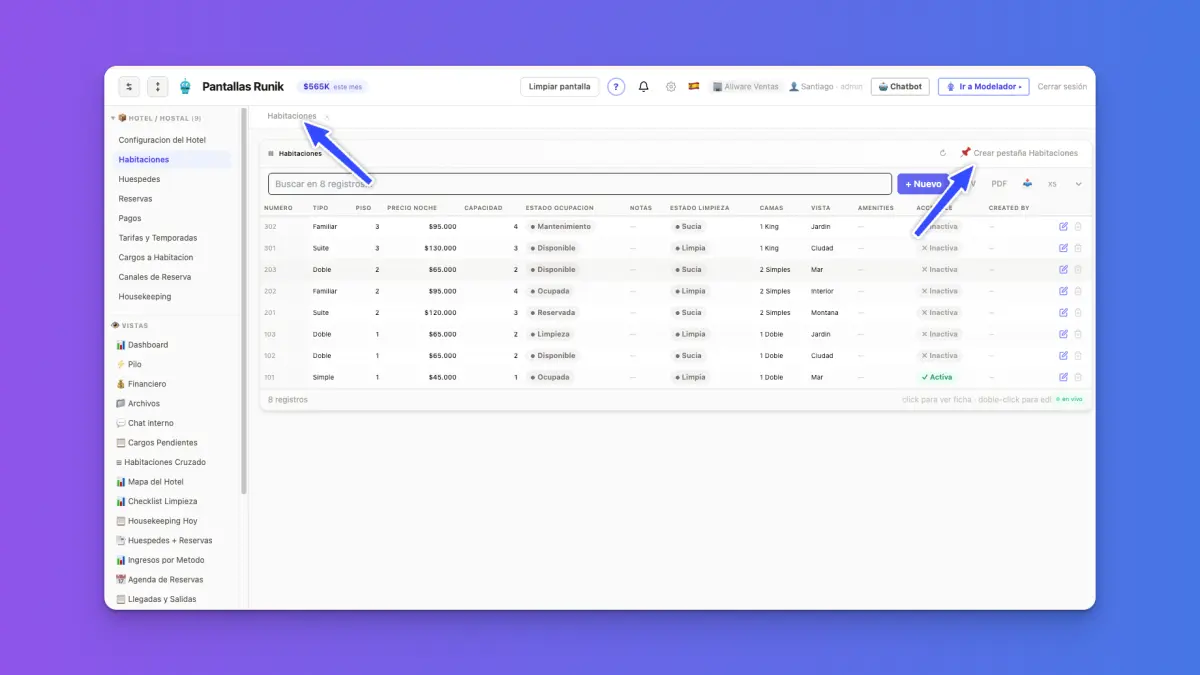The width and height of the screenshot is (1200, 675).
Task: Open the settings gear icon
Action: coord(671,87)
